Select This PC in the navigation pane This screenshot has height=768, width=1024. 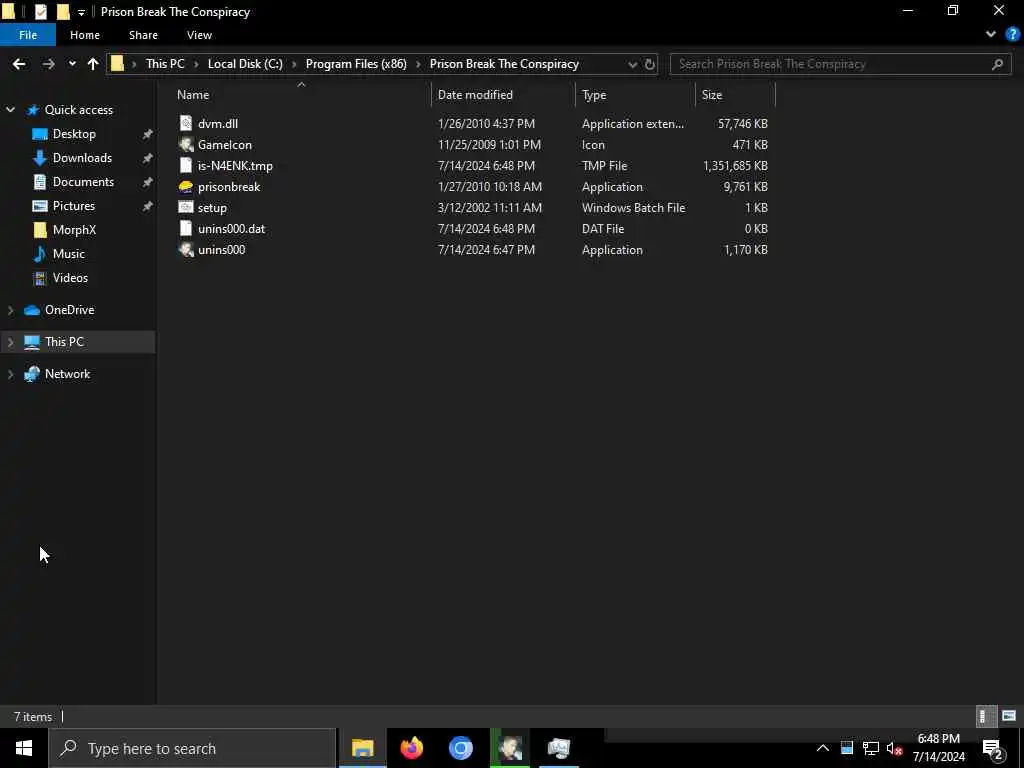click(x=64, y=342)
